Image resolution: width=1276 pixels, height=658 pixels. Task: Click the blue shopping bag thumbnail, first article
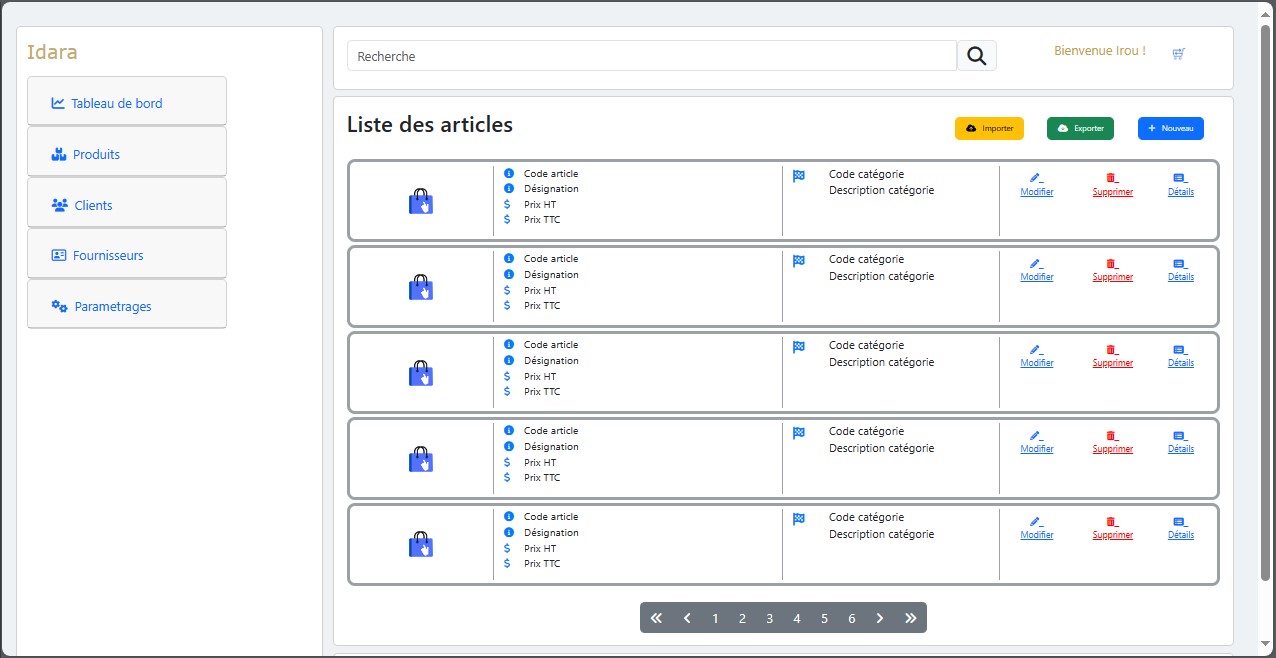click(421, 201)
